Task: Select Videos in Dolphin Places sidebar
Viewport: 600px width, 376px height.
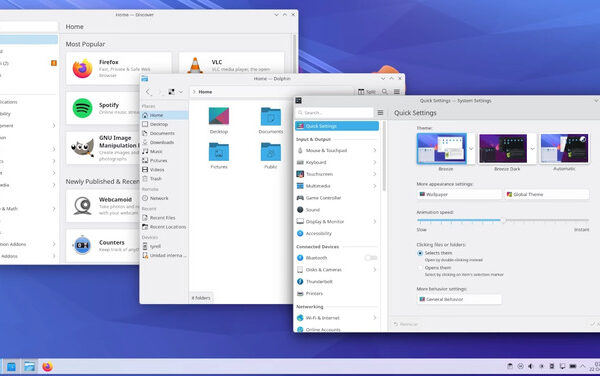Action: 164,169
